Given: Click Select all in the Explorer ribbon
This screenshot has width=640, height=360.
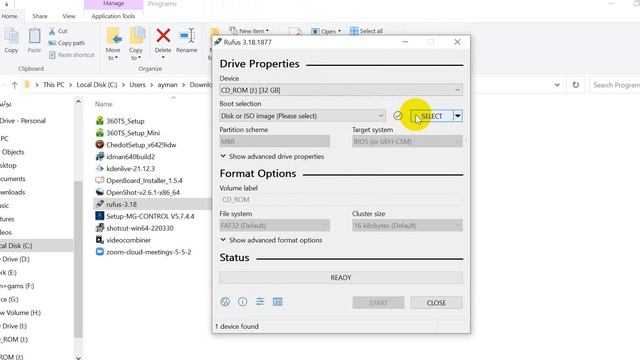Looking at the screenshot, I should (367, 31).
